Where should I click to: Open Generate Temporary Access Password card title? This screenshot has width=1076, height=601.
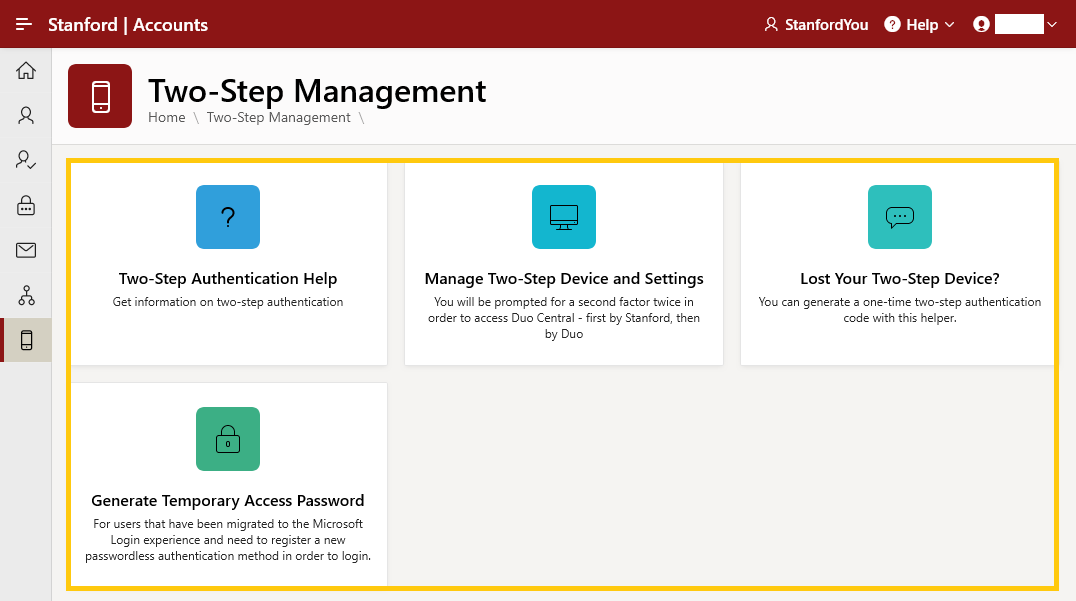pyautogui.click(x=228, y=501)
